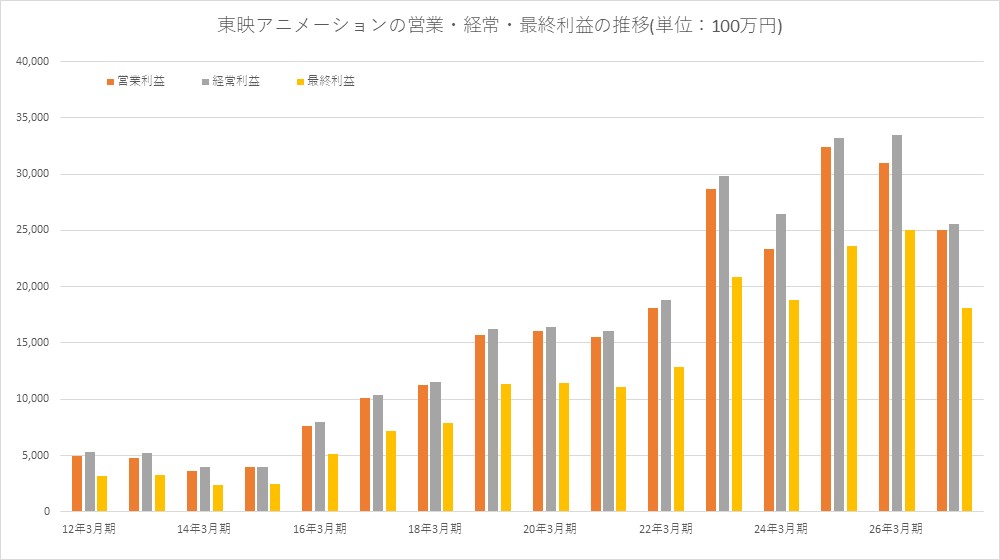Click the 26年3月期 x-axis label
The image size is (1000, 560).
pyautogui.click(x=895, y=529)
